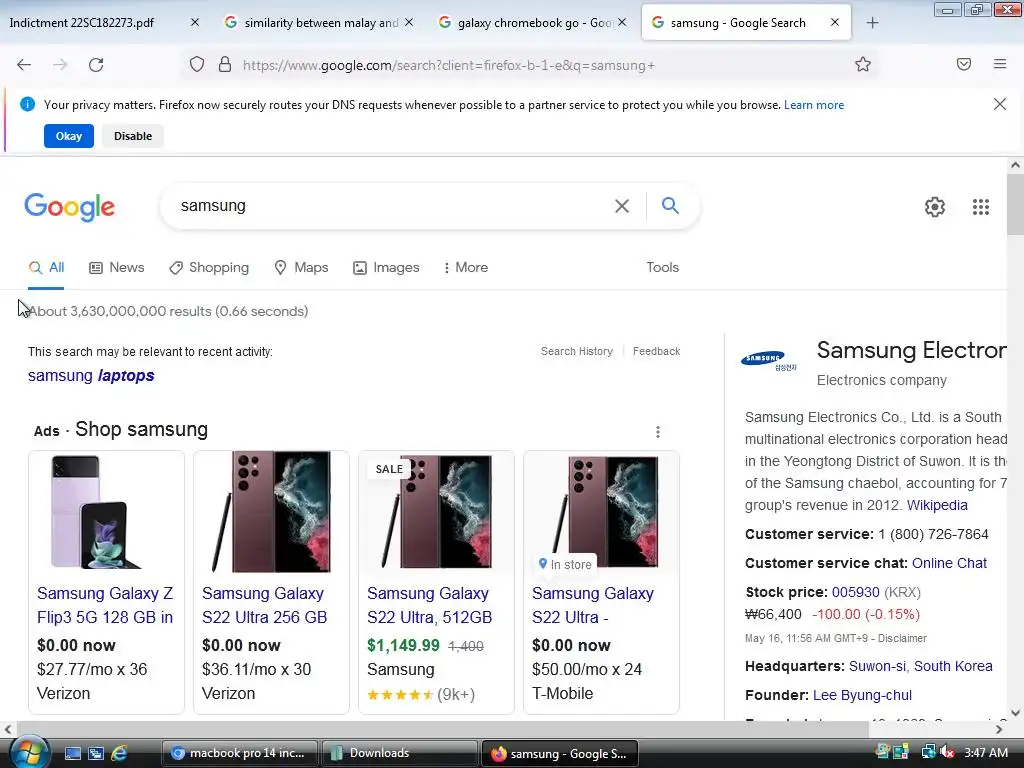The height and width of the screenshot is (768, 1024).
Task: Open the Wikipedia link in knowledge panel
Action: pos(937,505)
